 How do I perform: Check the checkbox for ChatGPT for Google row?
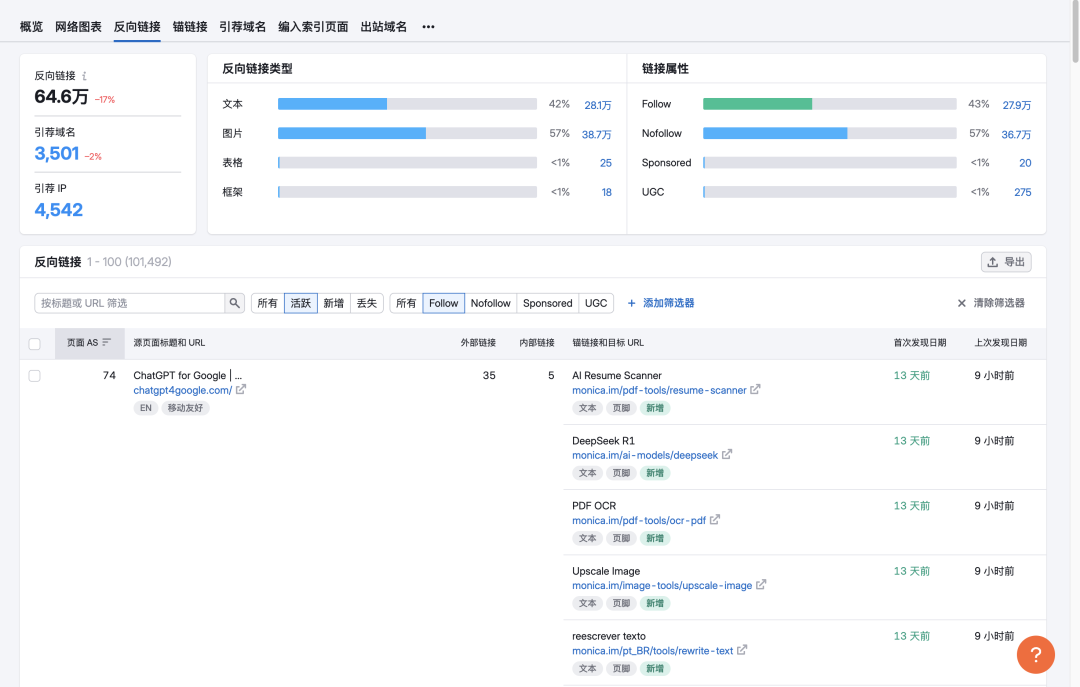click(35, 376)
